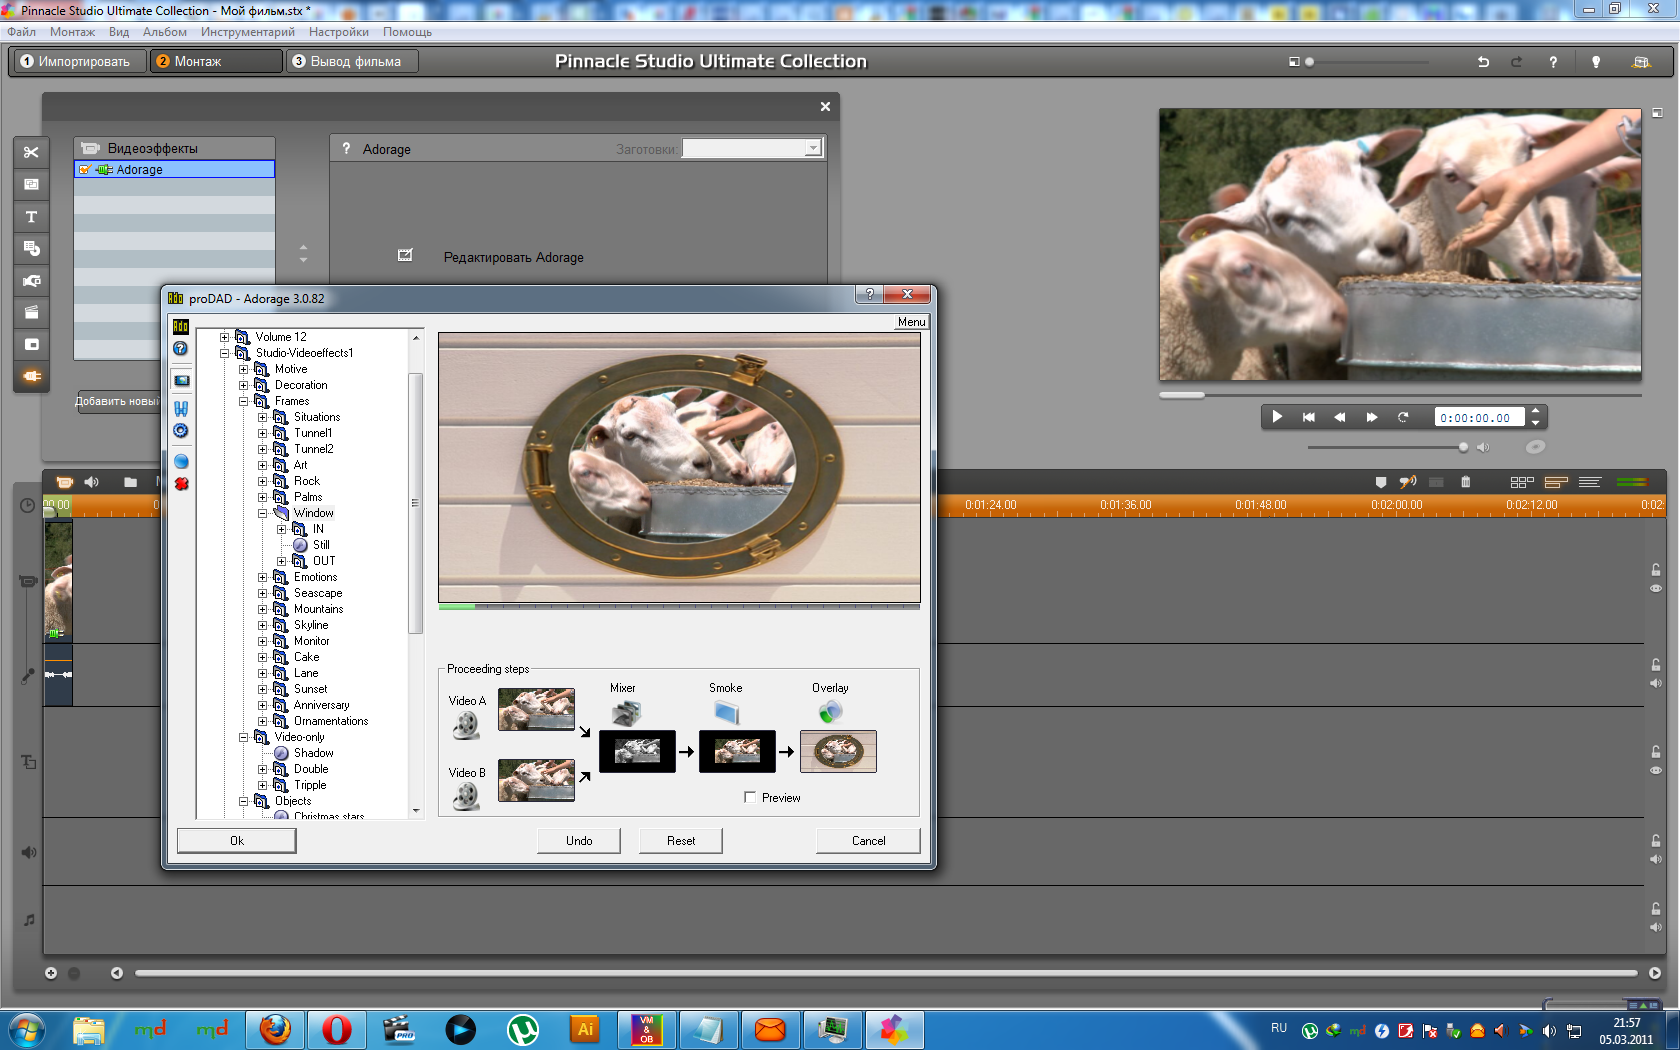
Task: Click Cancel in Adorage dialog
Action: point(868,840)
